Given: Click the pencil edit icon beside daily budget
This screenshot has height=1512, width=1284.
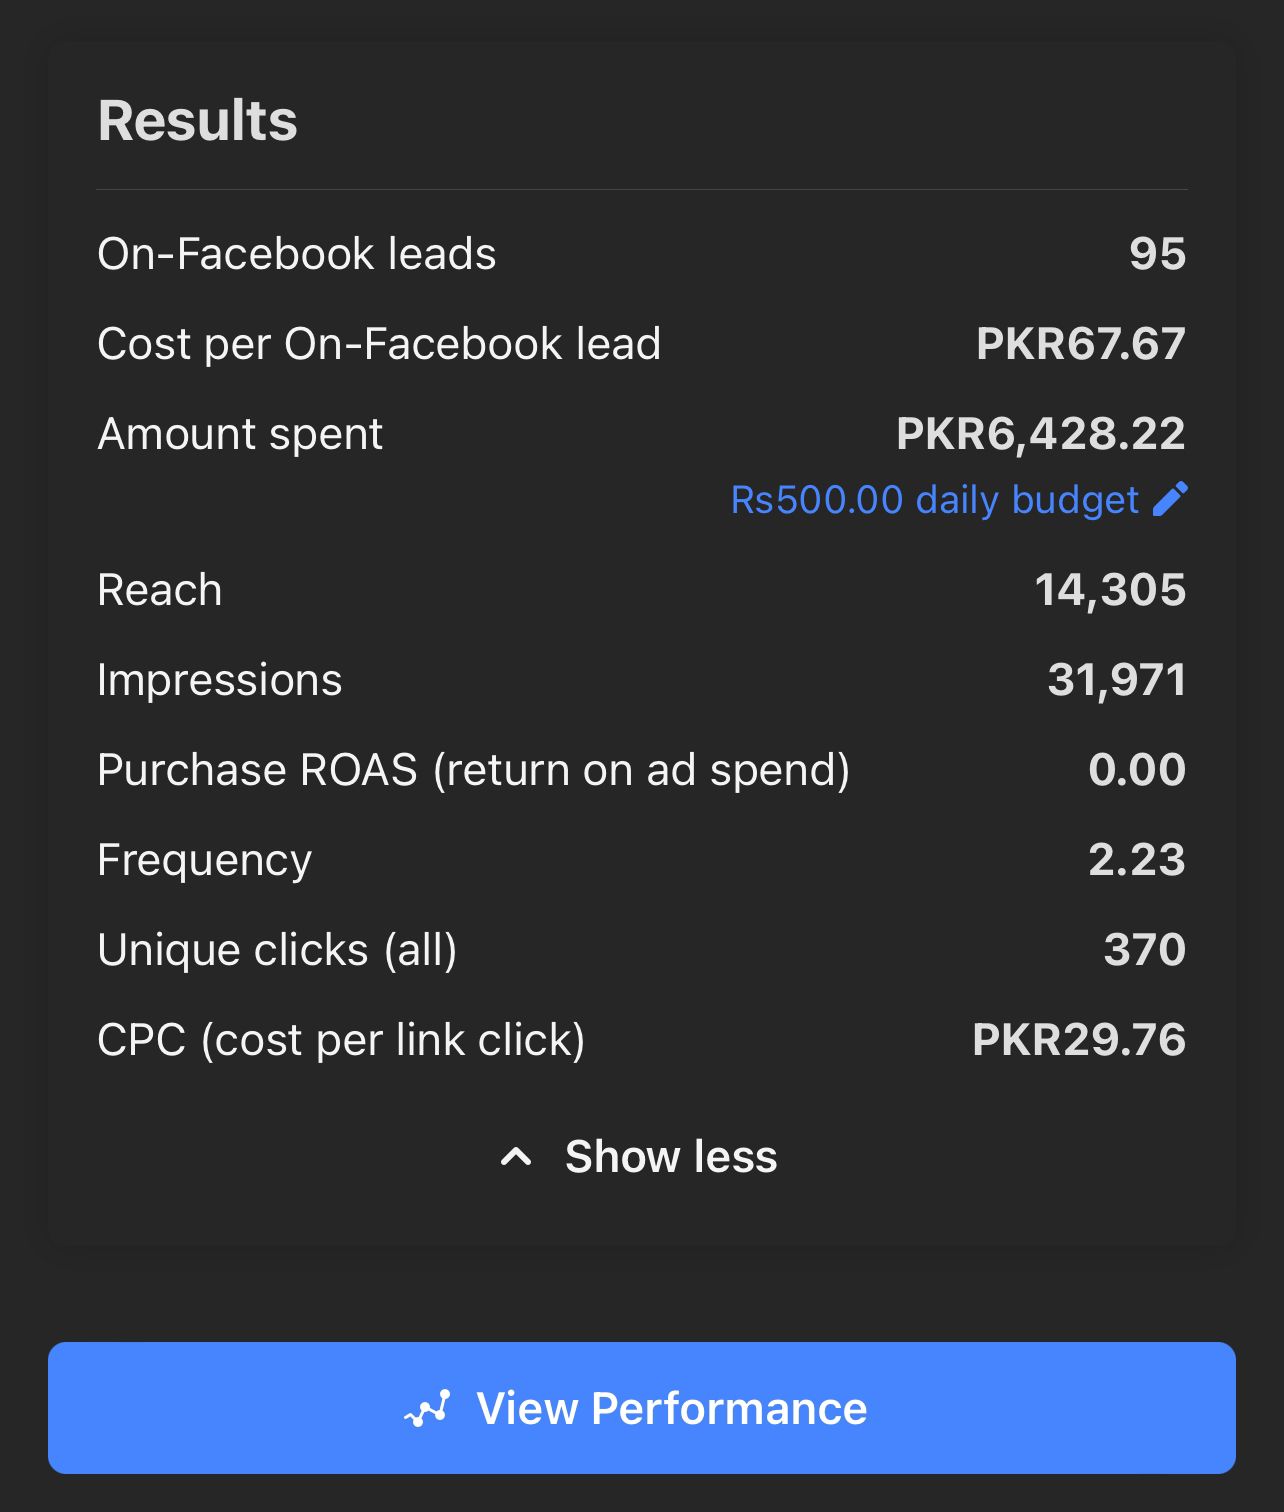Looking at the screenshot, I should tap(1170, 499).
